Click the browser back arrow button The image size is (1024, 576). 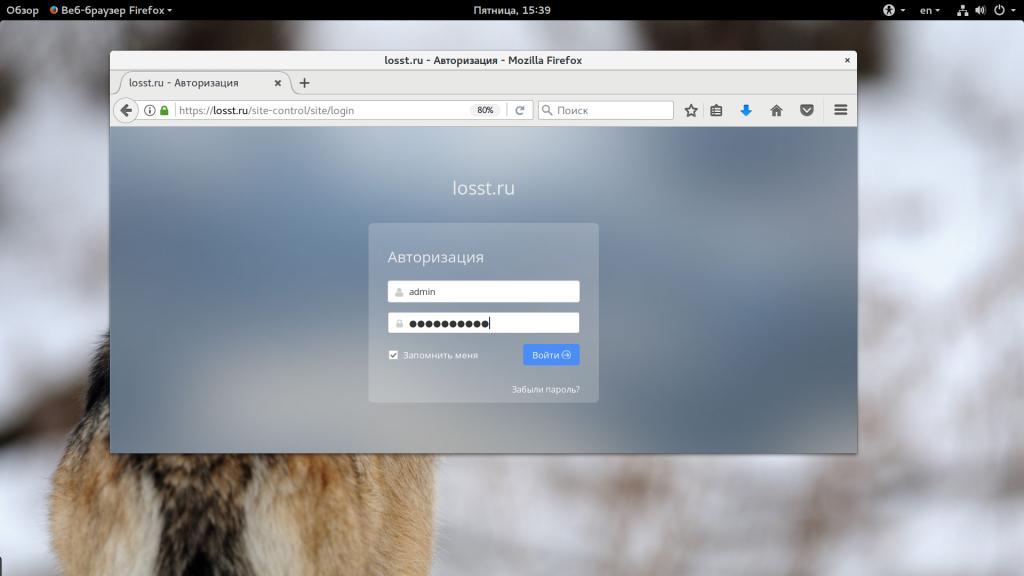point(126,111)
